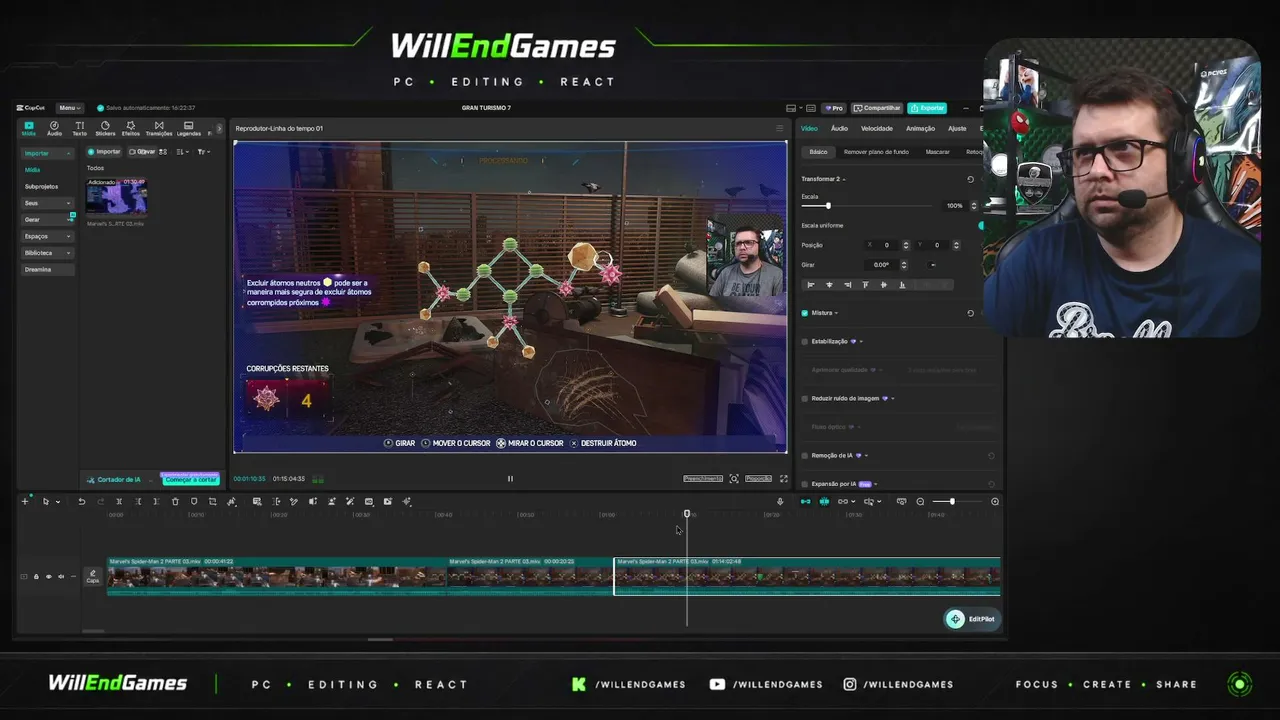This screenshot has height=720, width=1280.
Task: Adjust the timeline zoom slider
Action: click(x=952, y=501)
